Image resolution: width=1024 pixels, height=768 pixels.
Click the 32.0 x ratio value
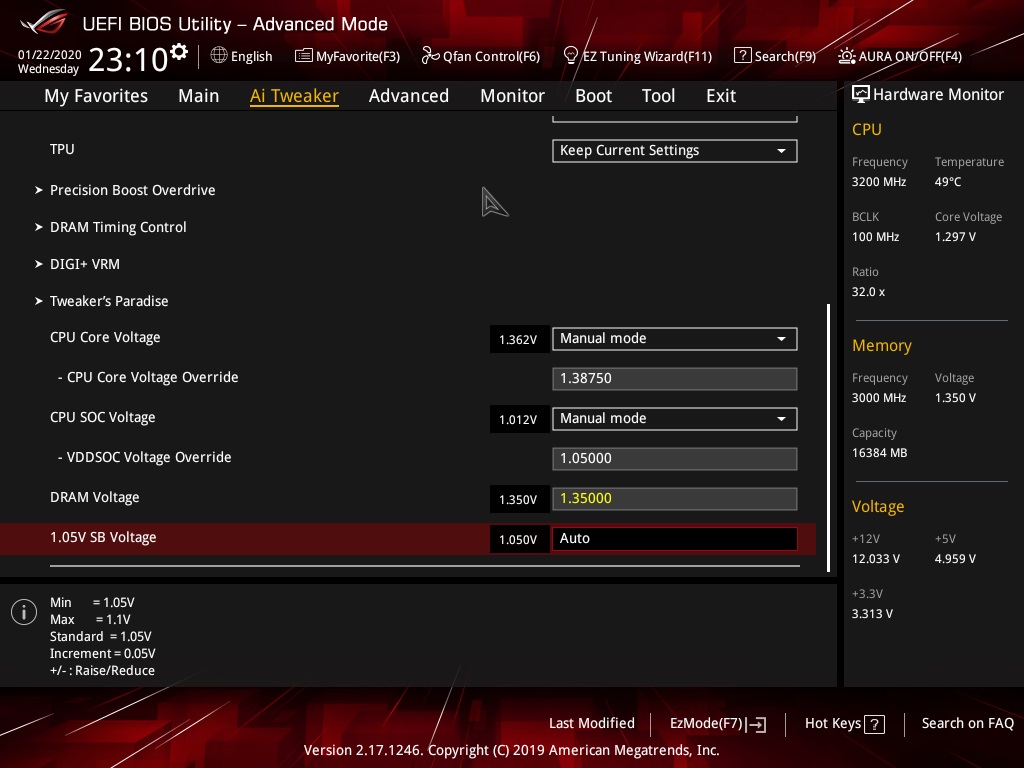[x=869, y=292]
